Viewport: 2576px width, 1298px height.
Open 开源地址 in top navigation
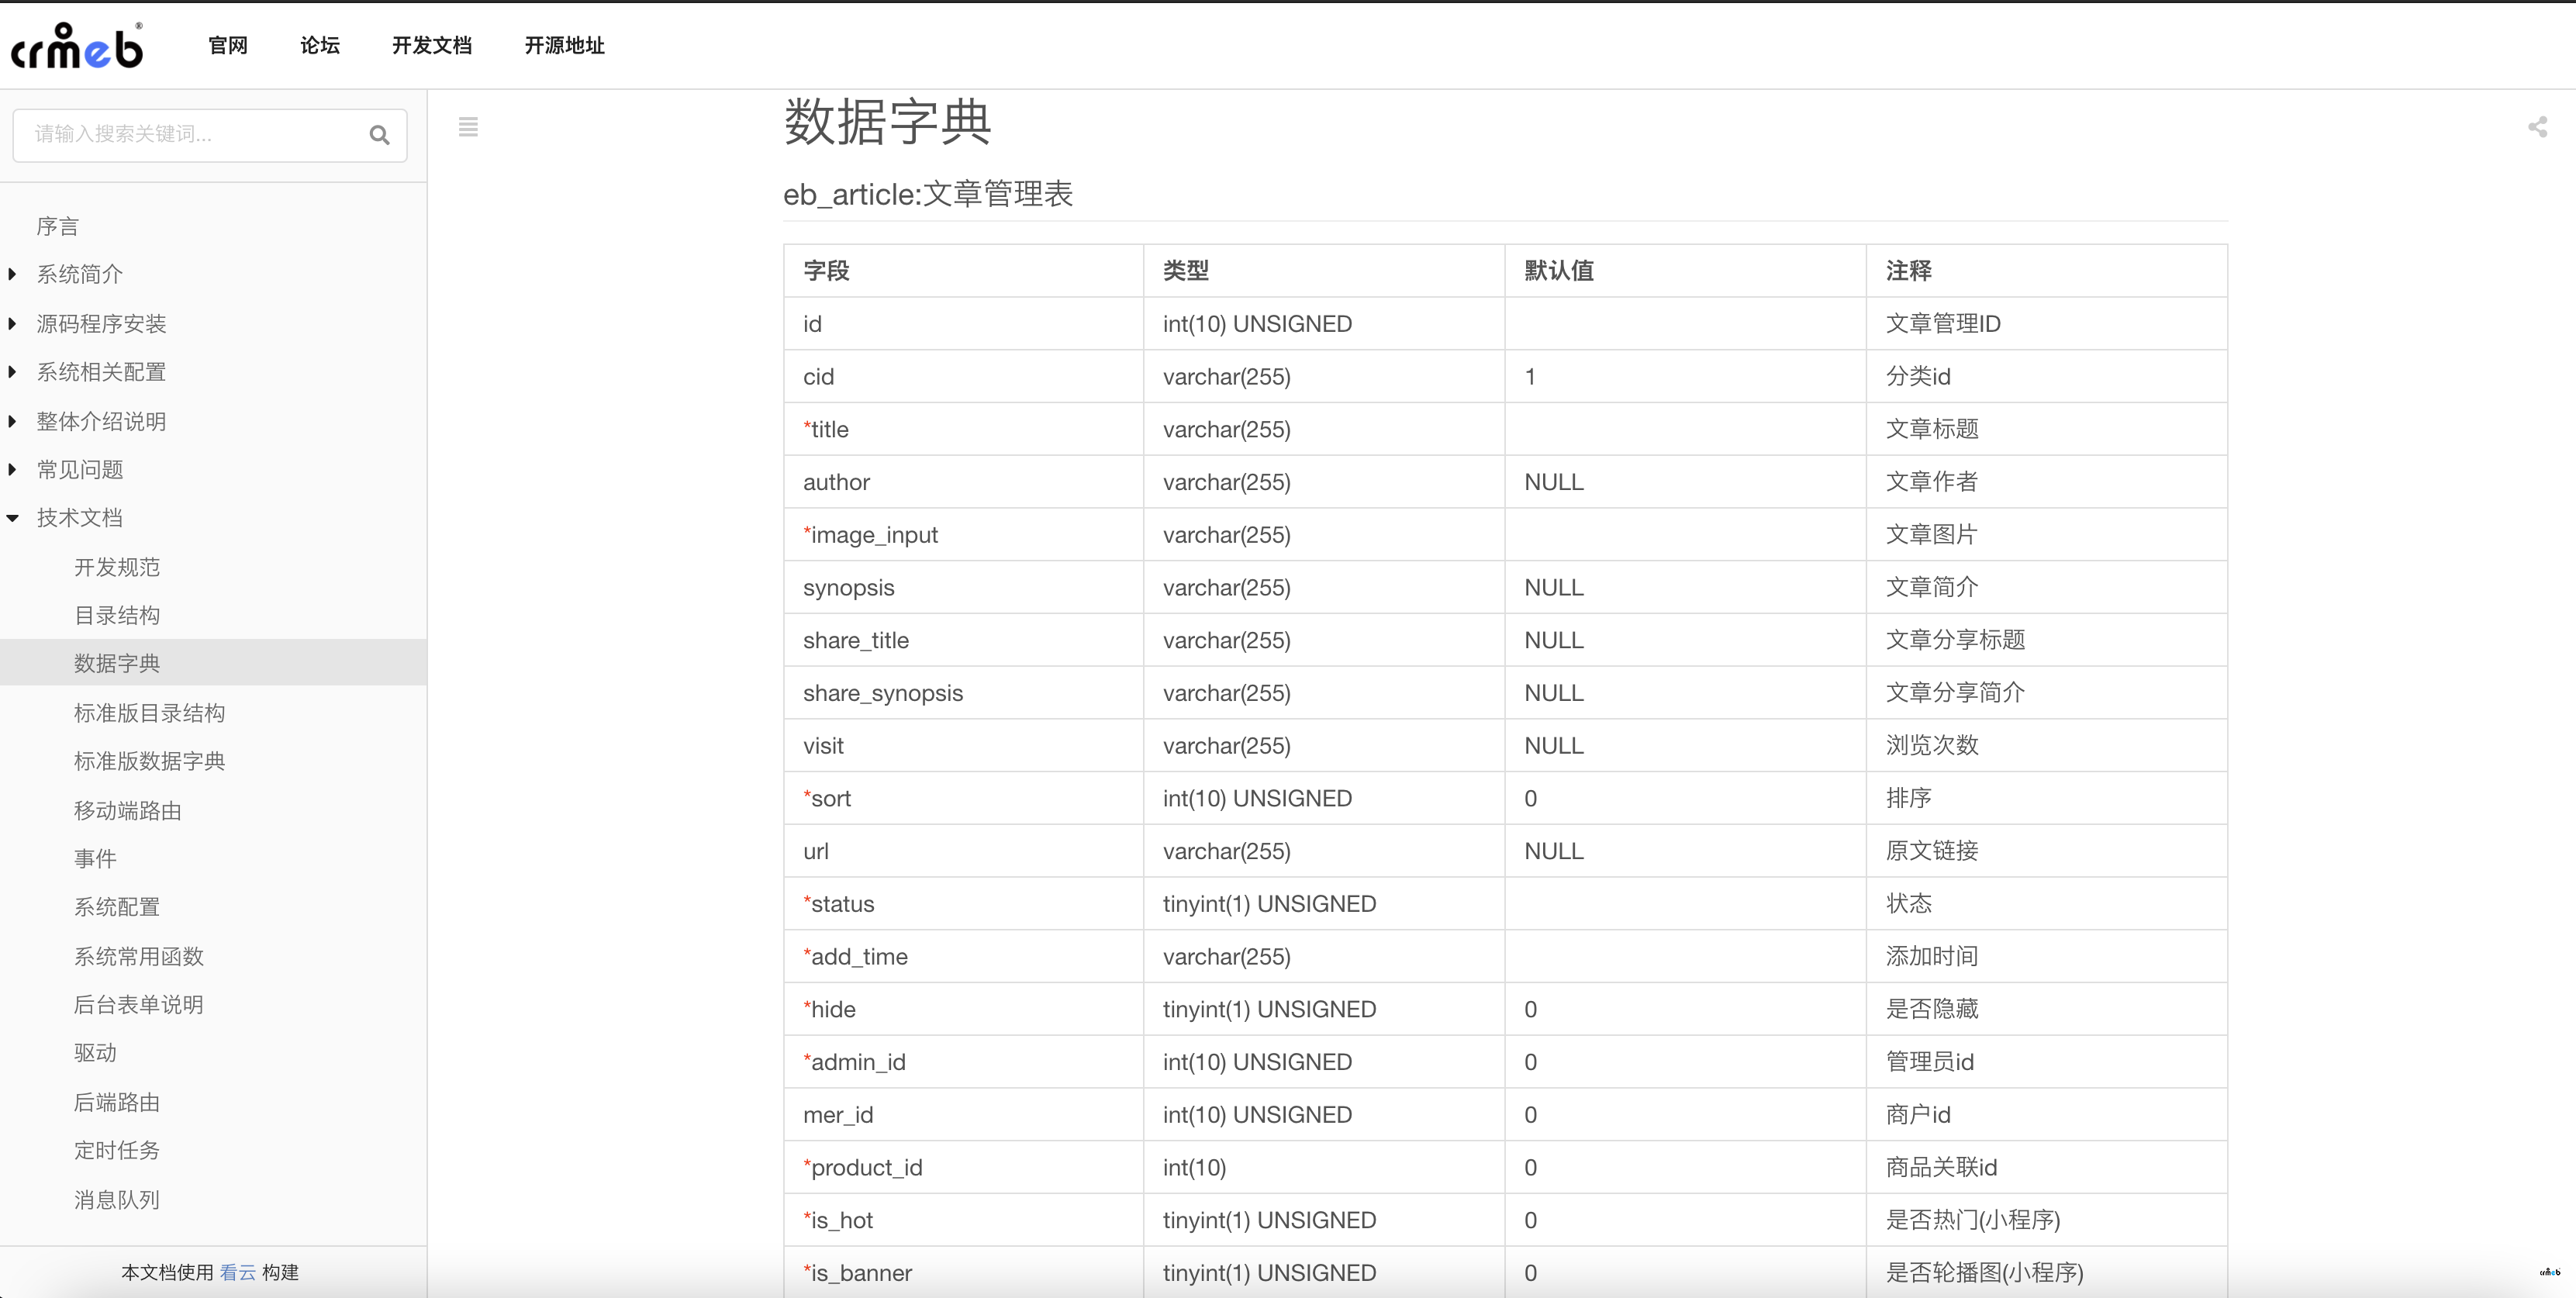564,45
